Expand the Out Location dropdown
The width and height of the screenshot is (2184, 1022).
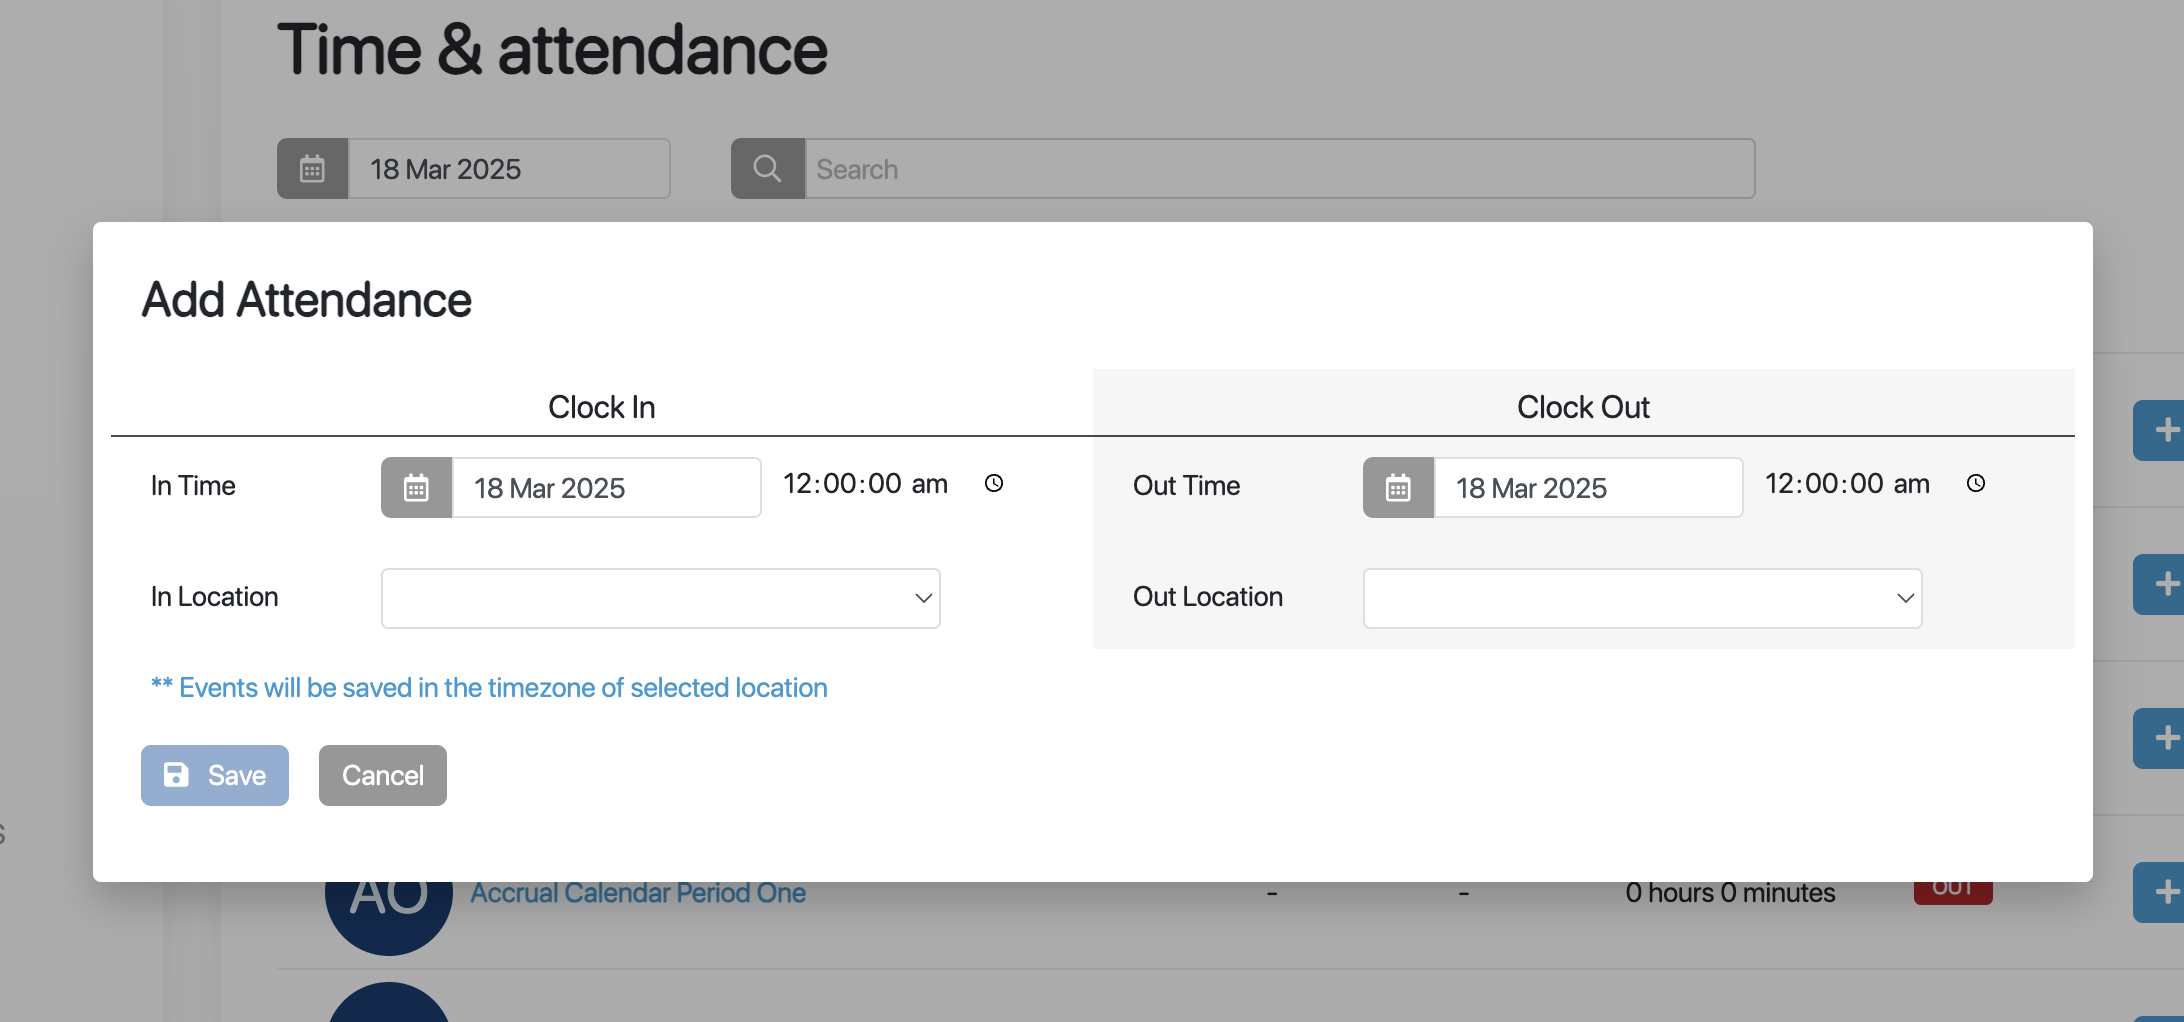pyautogui.click(x=1643, y=598)
